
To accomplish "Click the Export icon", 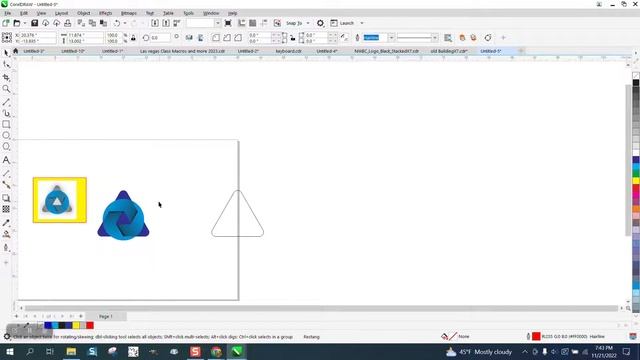I will (166, 23).
